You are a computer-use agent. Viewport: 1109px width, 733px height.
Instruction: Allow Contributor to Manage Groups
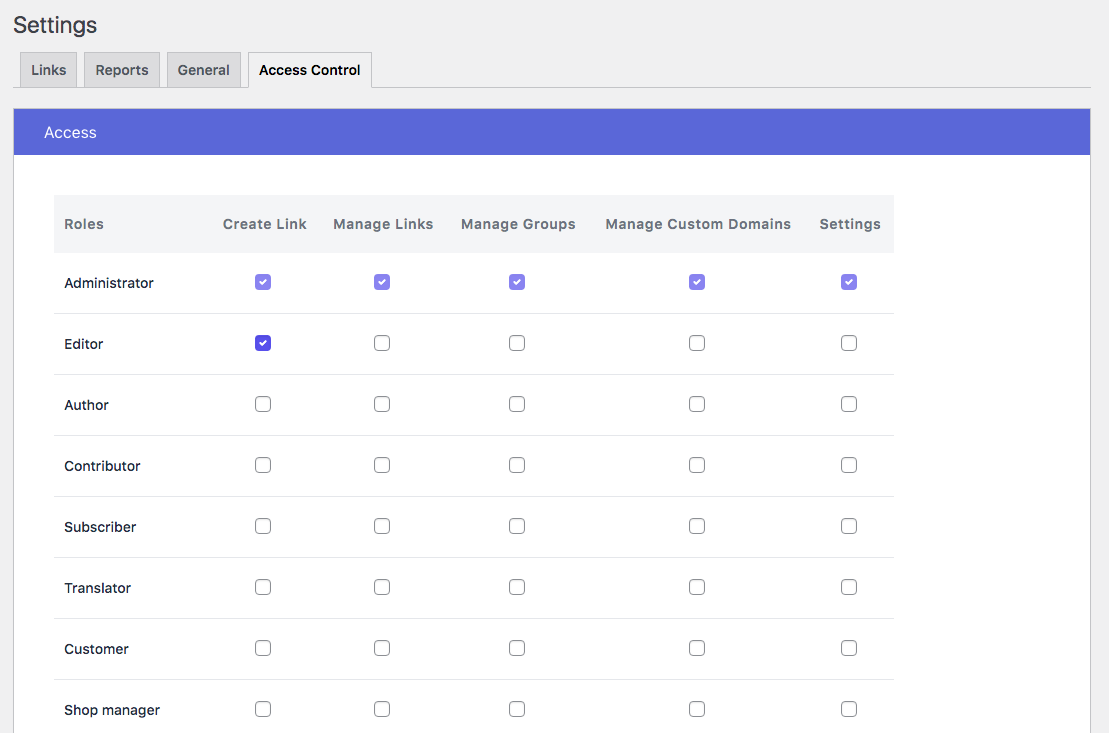(517, 465)
